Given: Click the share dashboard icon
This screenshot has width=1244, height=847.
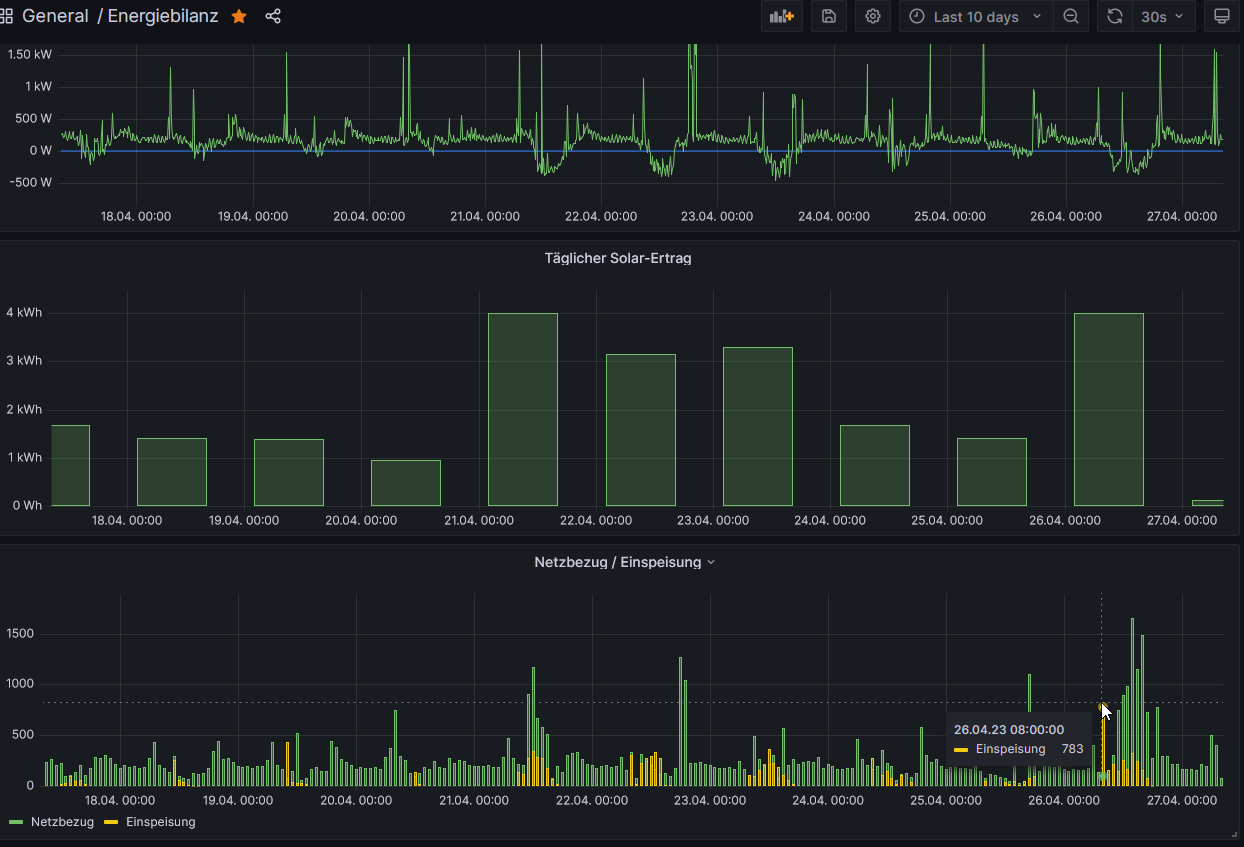Looking at the screenshot, I should (273, 17).
